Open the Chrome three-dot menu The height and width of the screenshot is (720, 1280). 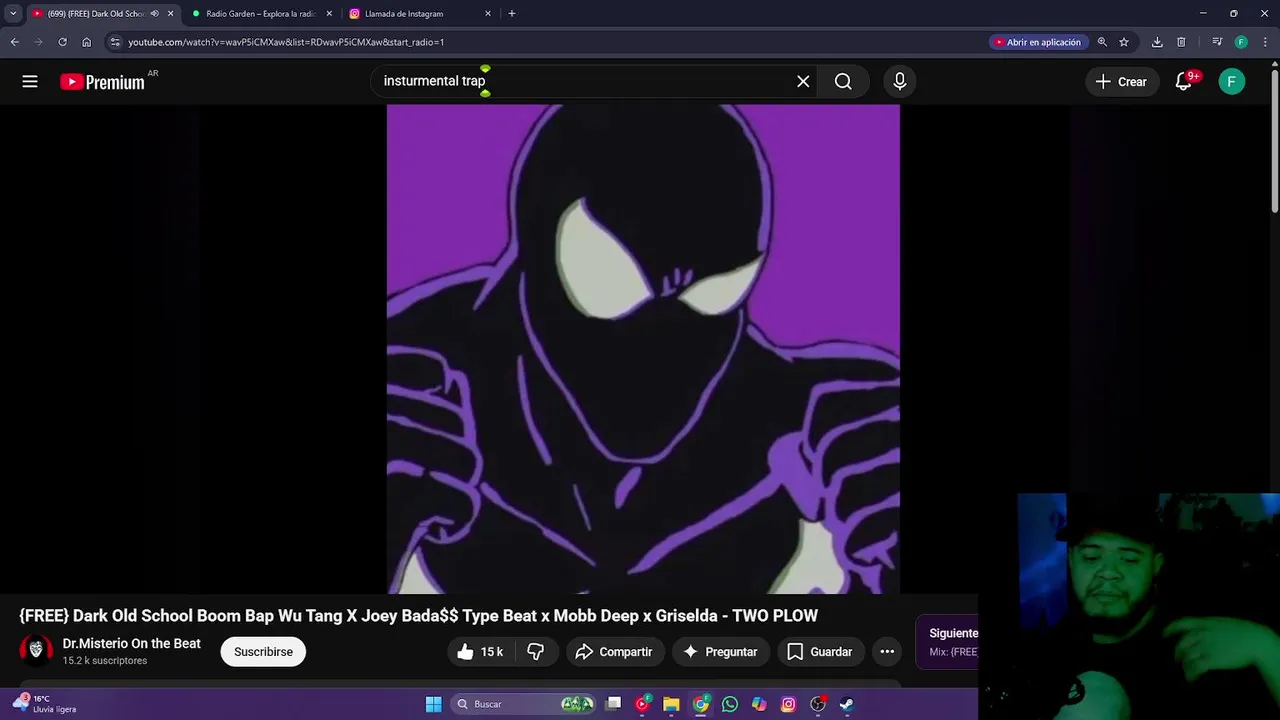1265,42
